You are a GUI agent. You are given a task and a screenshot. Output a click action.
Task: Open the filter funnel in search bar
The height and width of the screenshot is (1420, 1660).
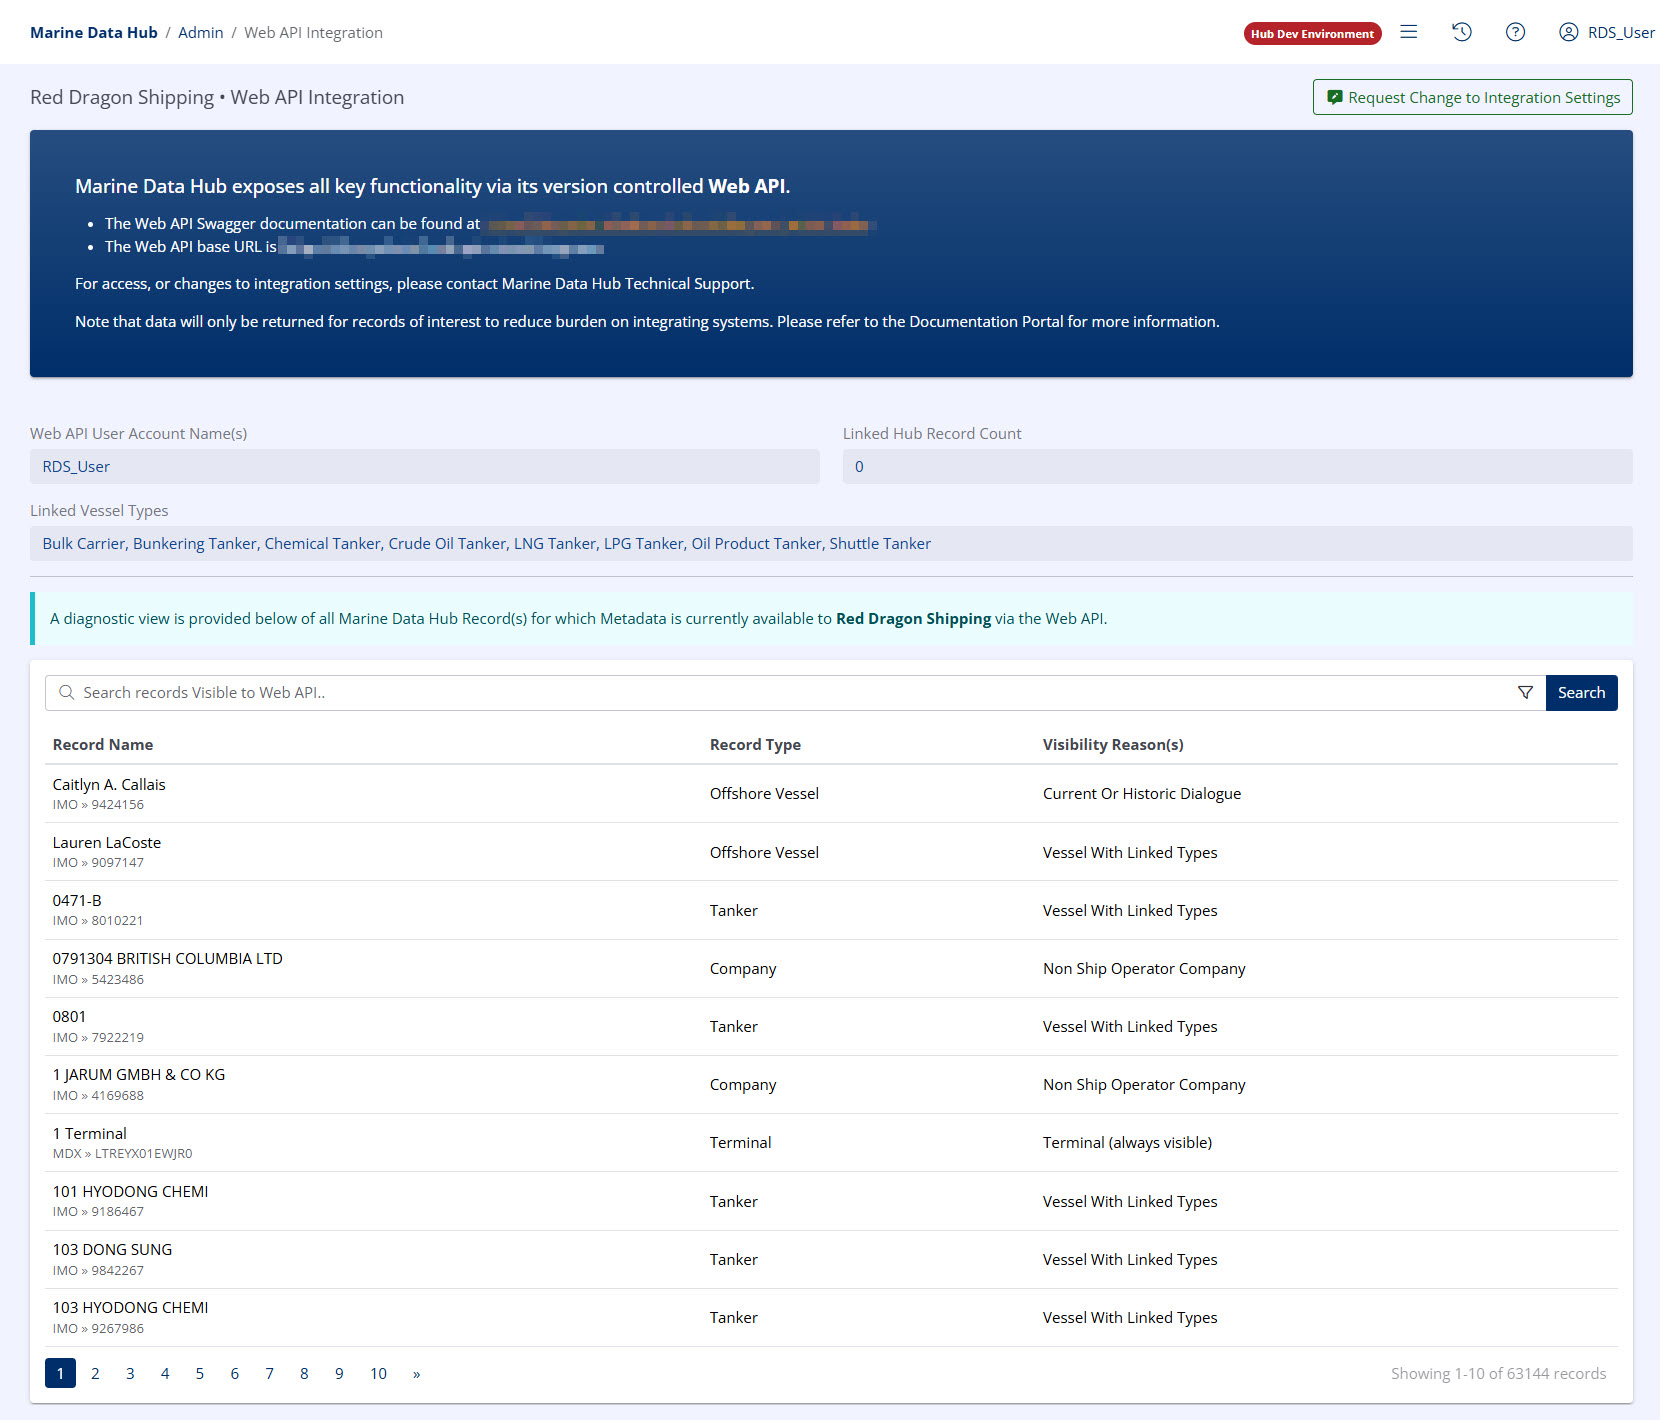1525,693
